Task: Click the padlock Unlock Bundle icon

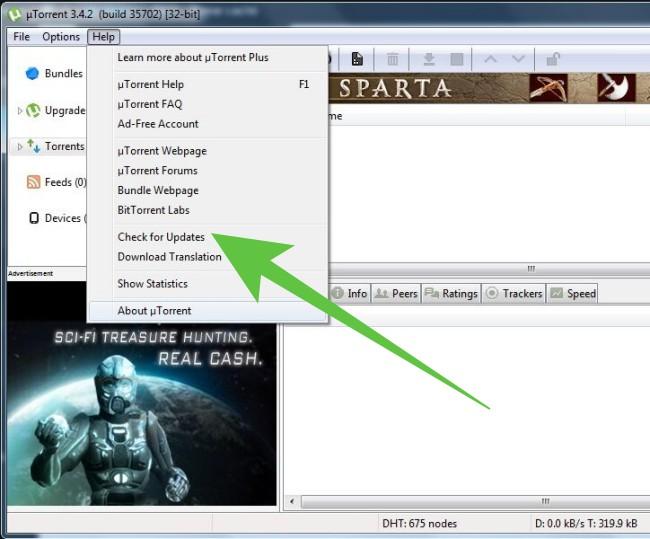Action: 553,59
